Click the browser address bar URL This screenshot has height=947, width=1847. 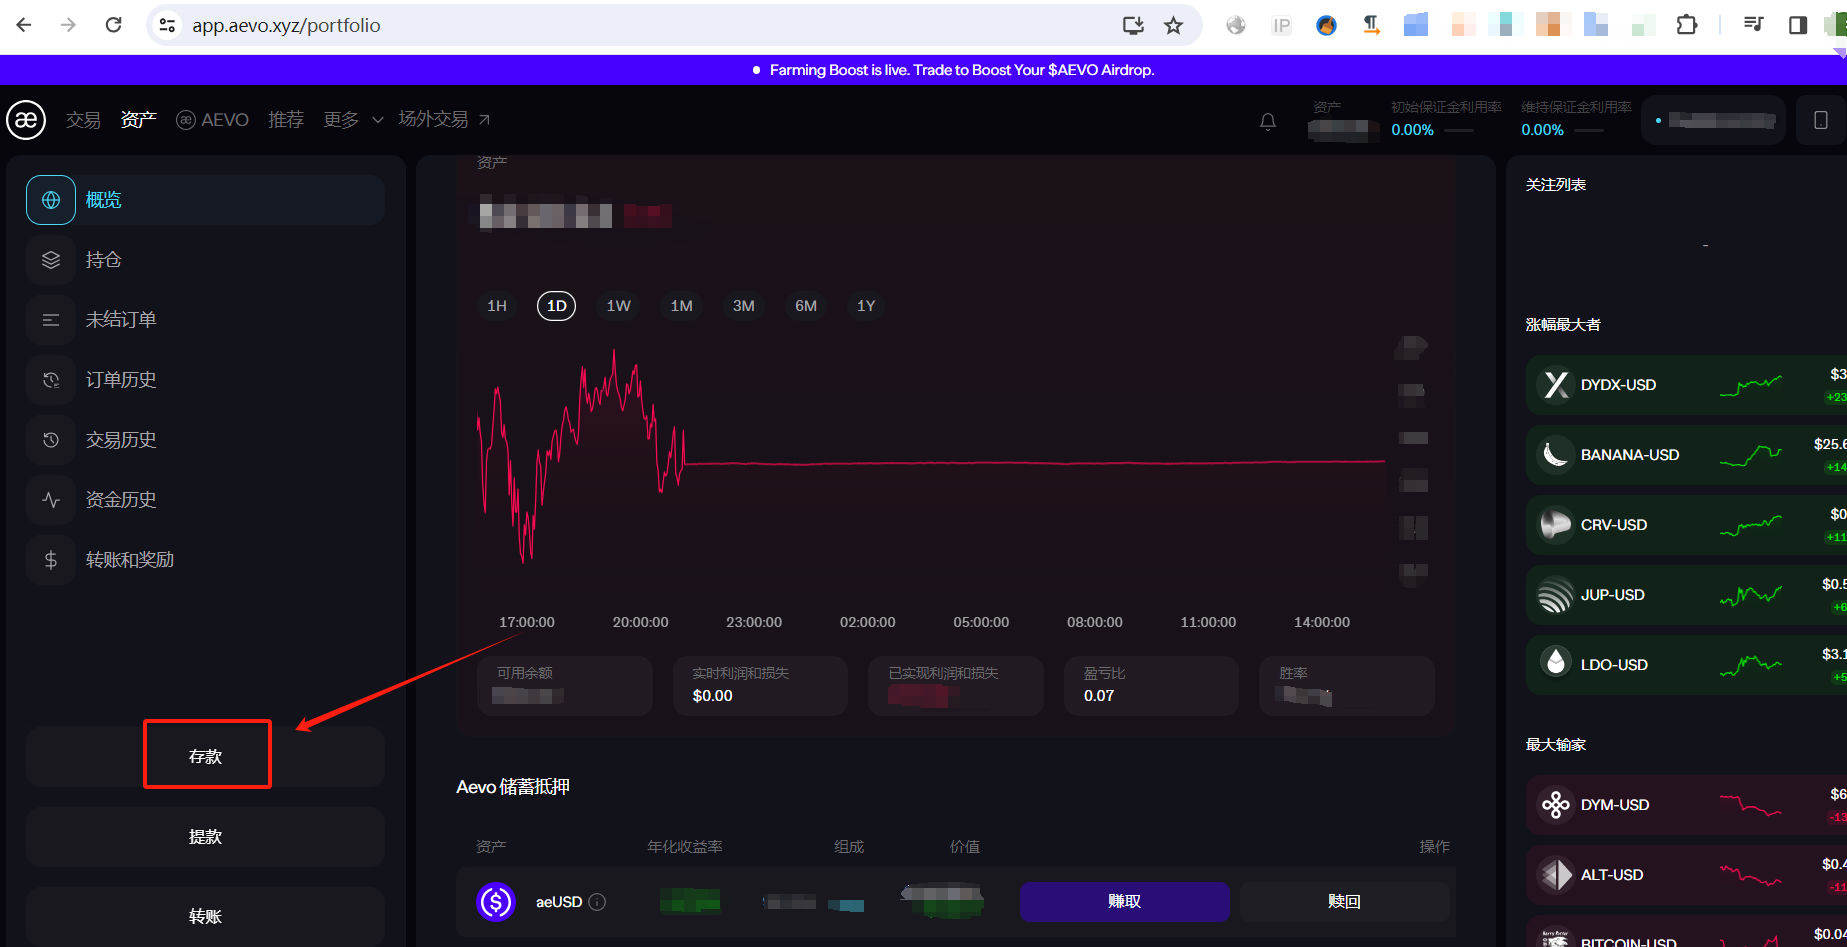(x=286, y=25)
